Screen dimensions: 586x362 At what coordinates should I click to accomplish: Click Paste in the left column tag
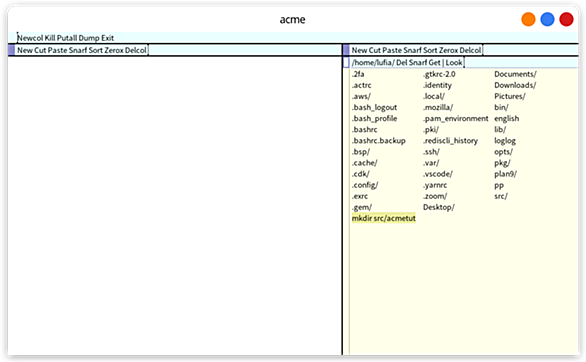tap(58, 50)
